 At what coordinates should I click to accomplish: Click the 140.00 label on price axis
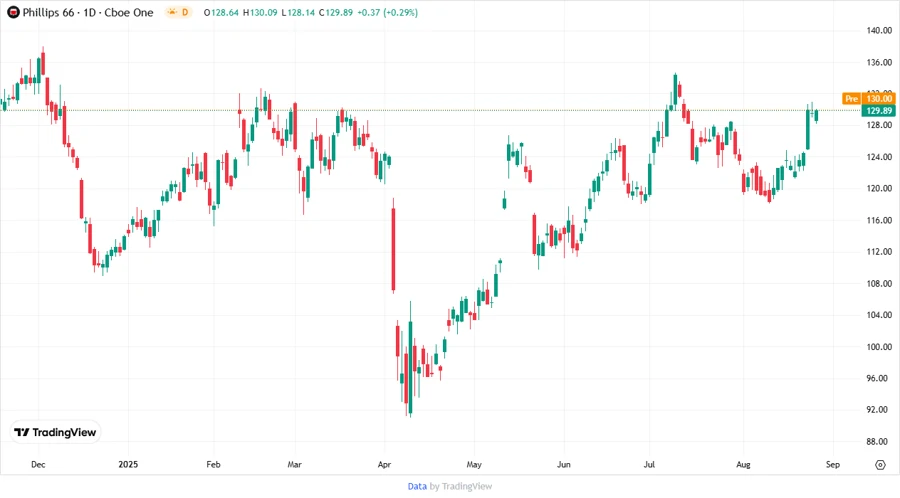coord(879,31)
